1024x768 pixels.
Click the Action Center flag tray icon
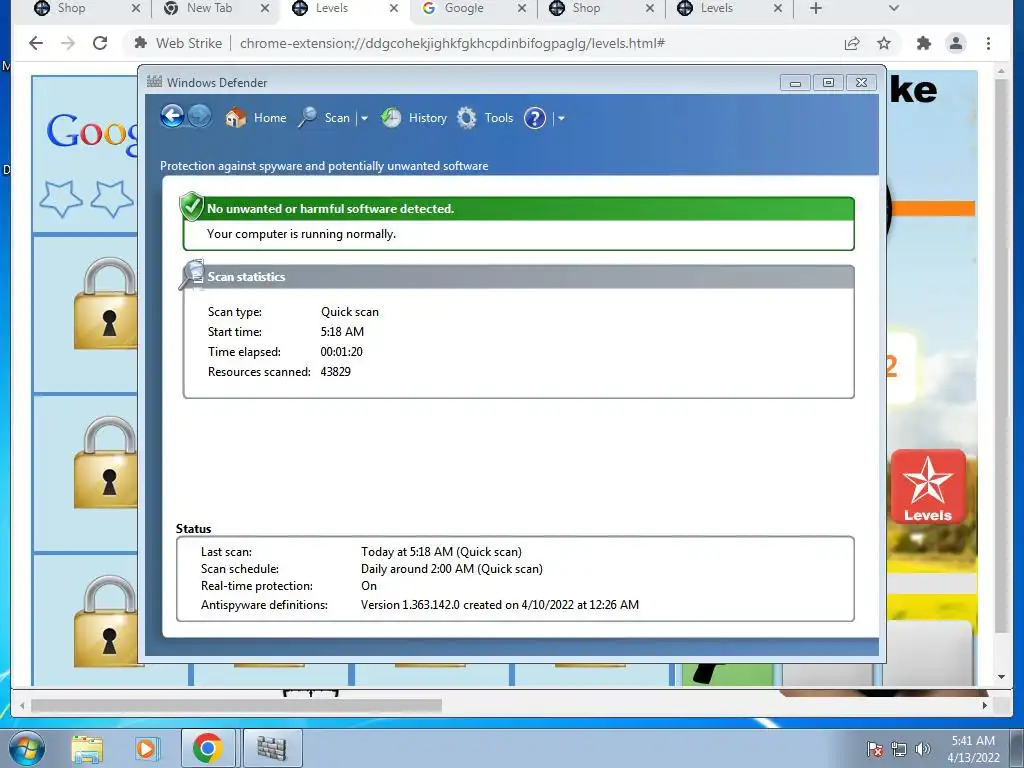coord(875,749)
